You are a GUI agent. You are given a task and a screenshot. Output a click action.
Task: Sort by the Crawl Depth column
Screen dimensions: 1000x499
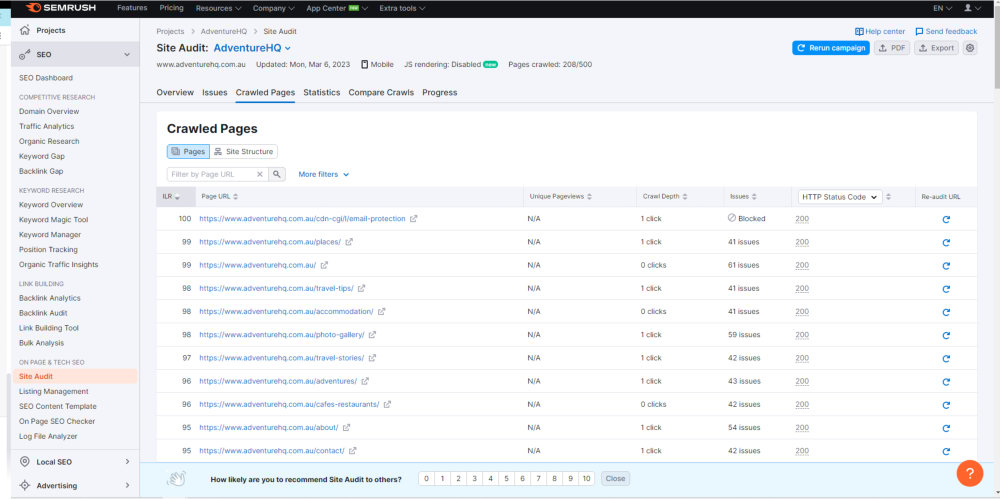point(663,197)
